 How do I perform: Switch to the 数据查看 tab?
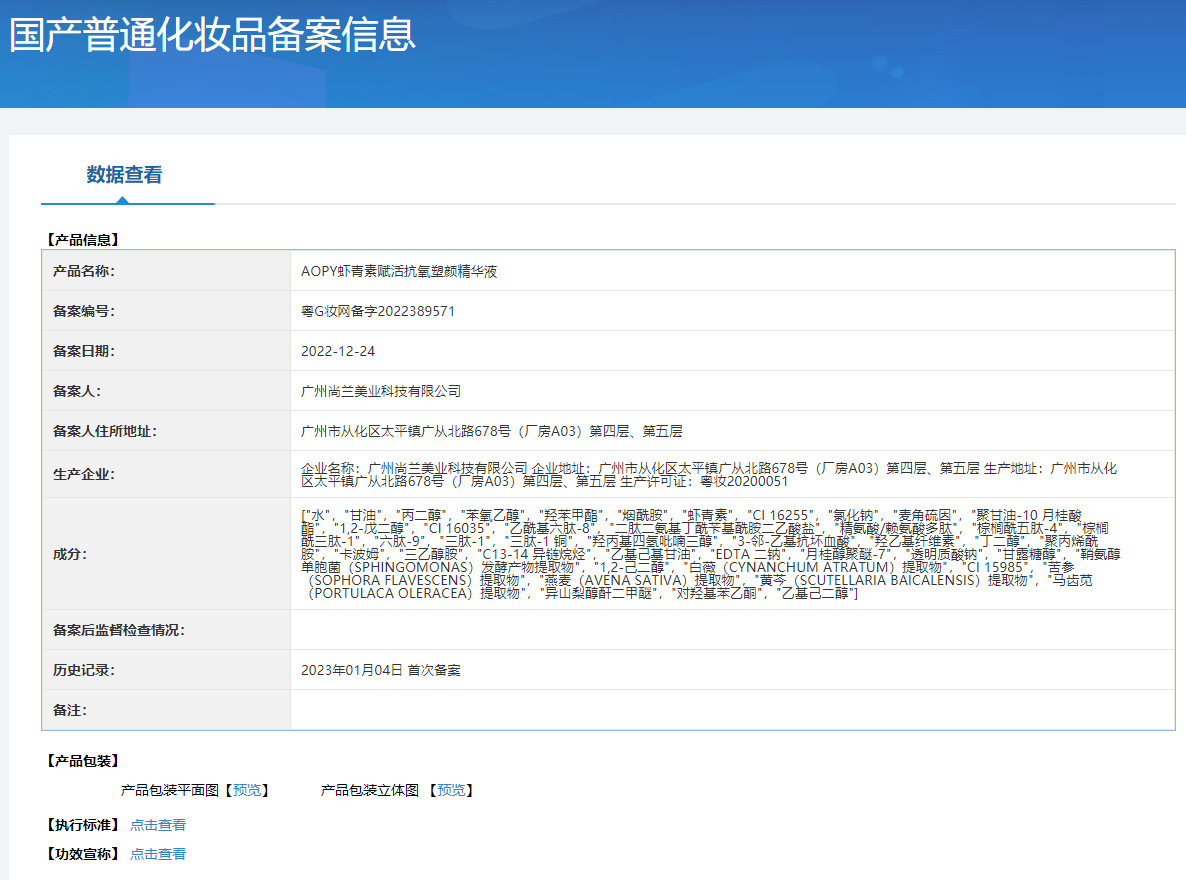click(x=124, y=175)
